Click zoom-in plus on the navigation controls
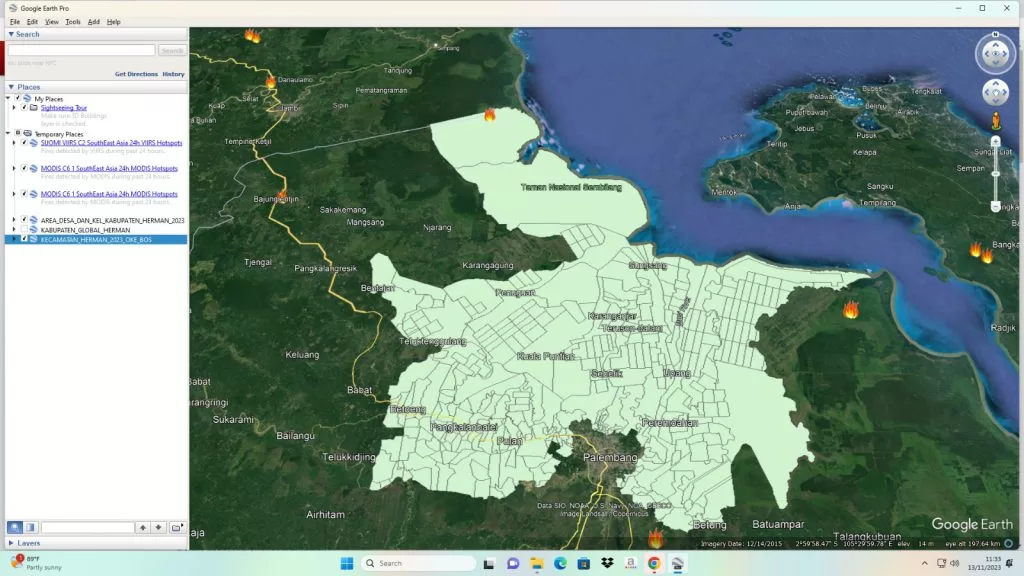Screen dimensions: 1024x576 995,140
